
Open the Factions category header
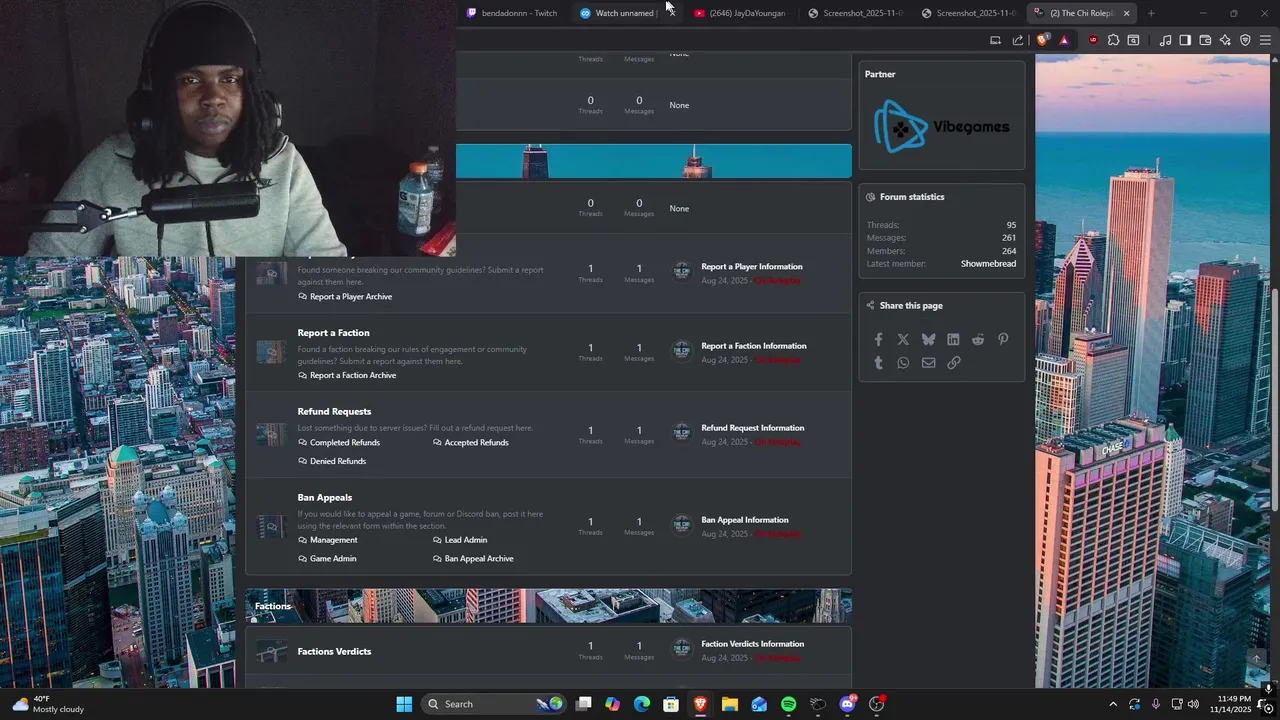click(x=273, y=606)
